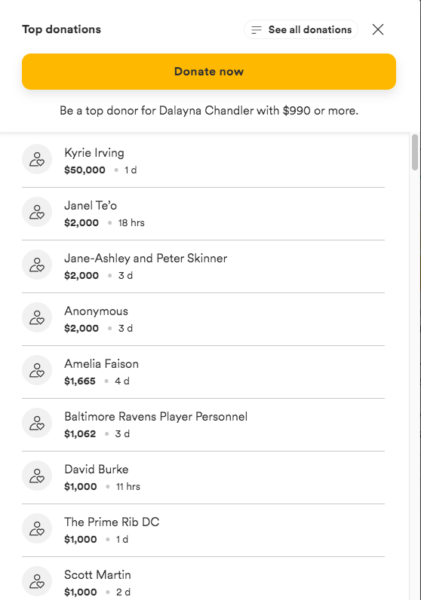Click the Anonymous donor avatar icon
The width and height of the screenshot is (421, 600).
(x=37, y=318)
